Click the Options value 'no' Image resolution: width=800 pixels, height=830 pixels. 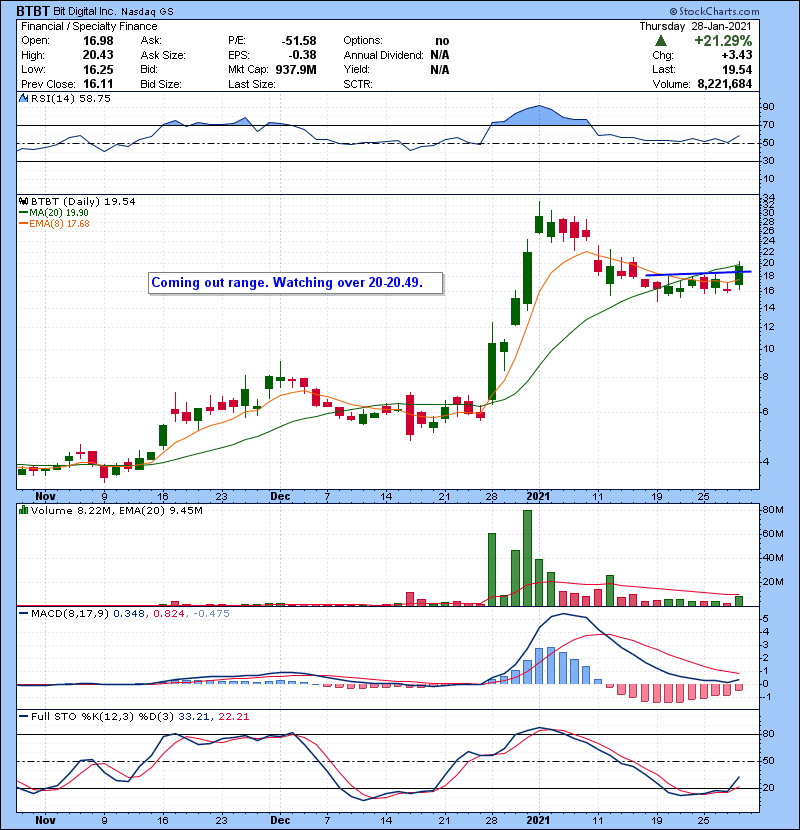coord(442,41)
